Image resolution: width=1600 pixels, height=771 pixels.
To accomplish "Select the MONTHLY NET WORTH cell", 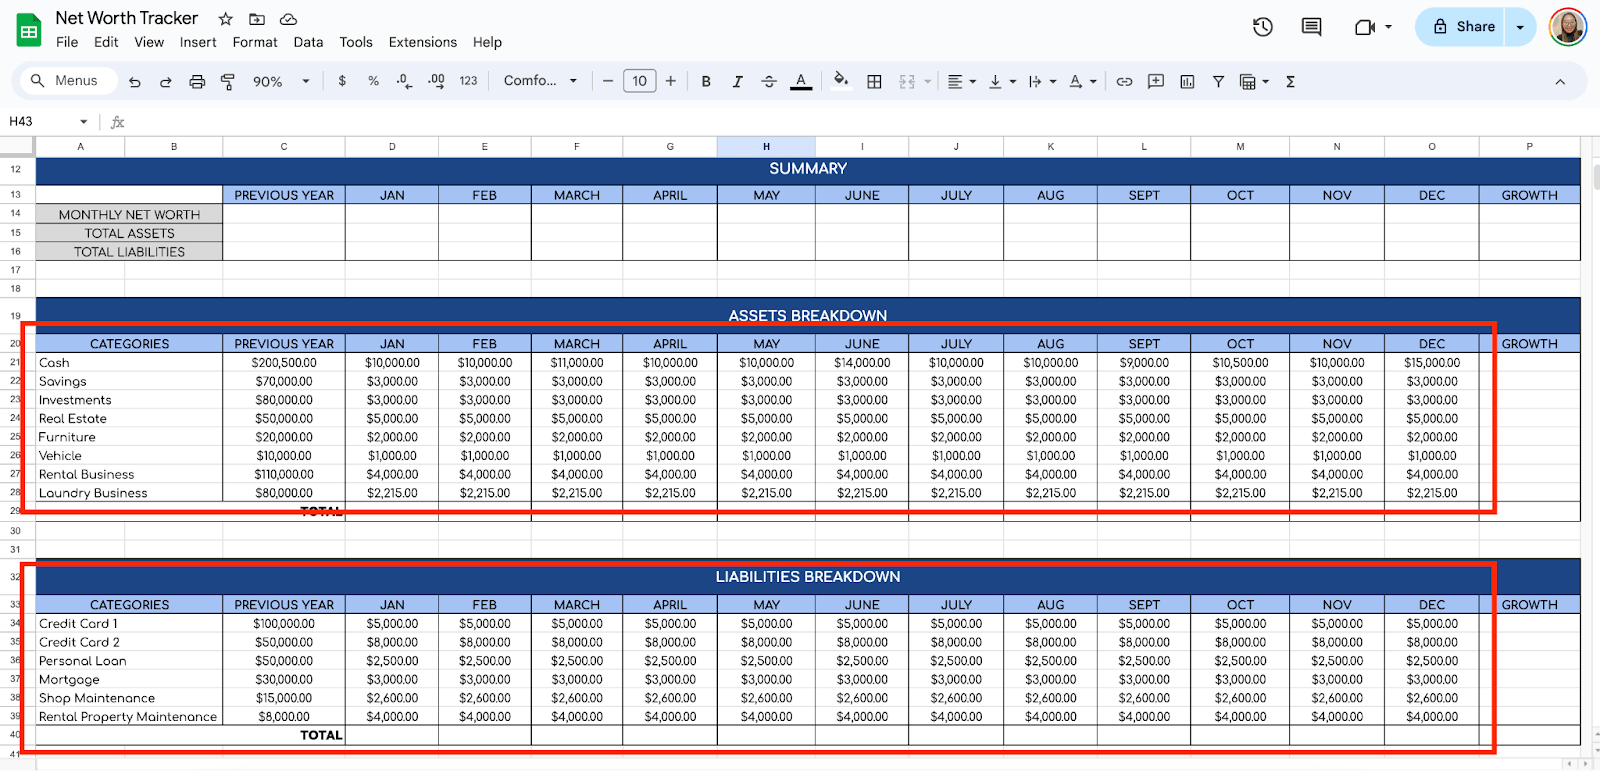I will pyautogui.click(x=129, y=214).
